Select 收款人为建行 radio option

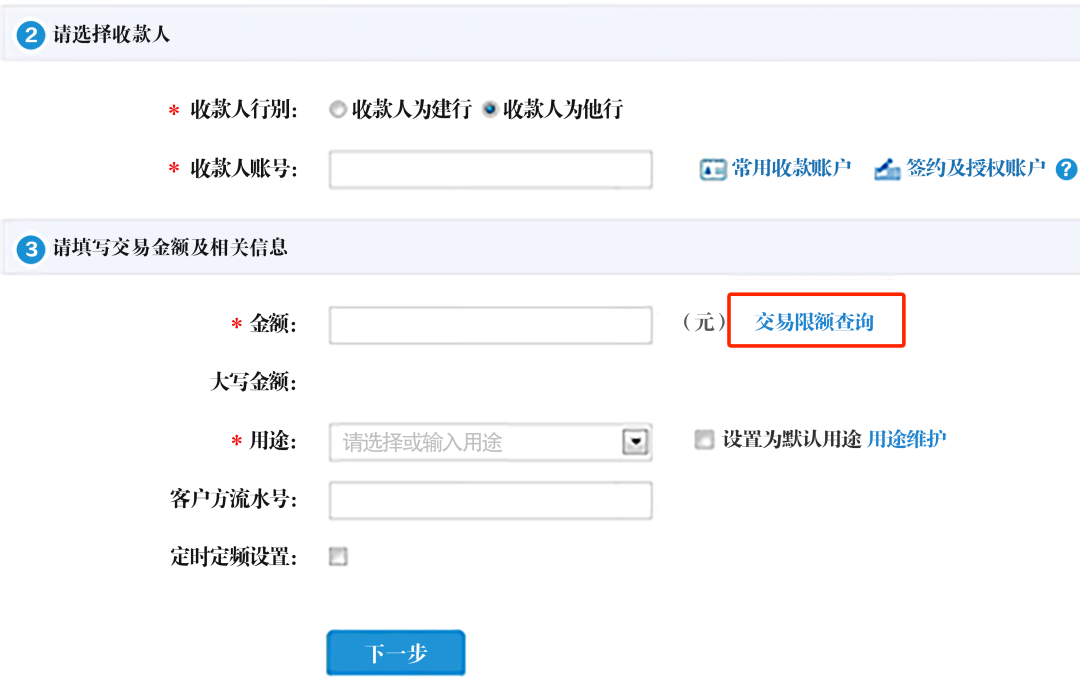click(x=338, y=109)
